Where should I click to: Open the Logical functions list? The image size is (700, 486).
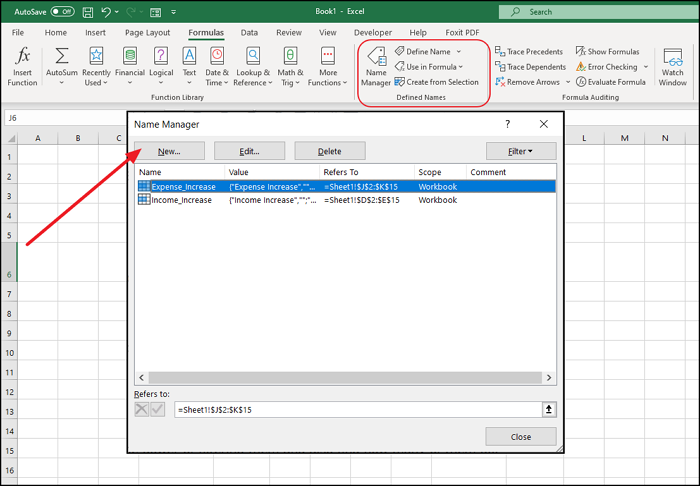point(161,67)
